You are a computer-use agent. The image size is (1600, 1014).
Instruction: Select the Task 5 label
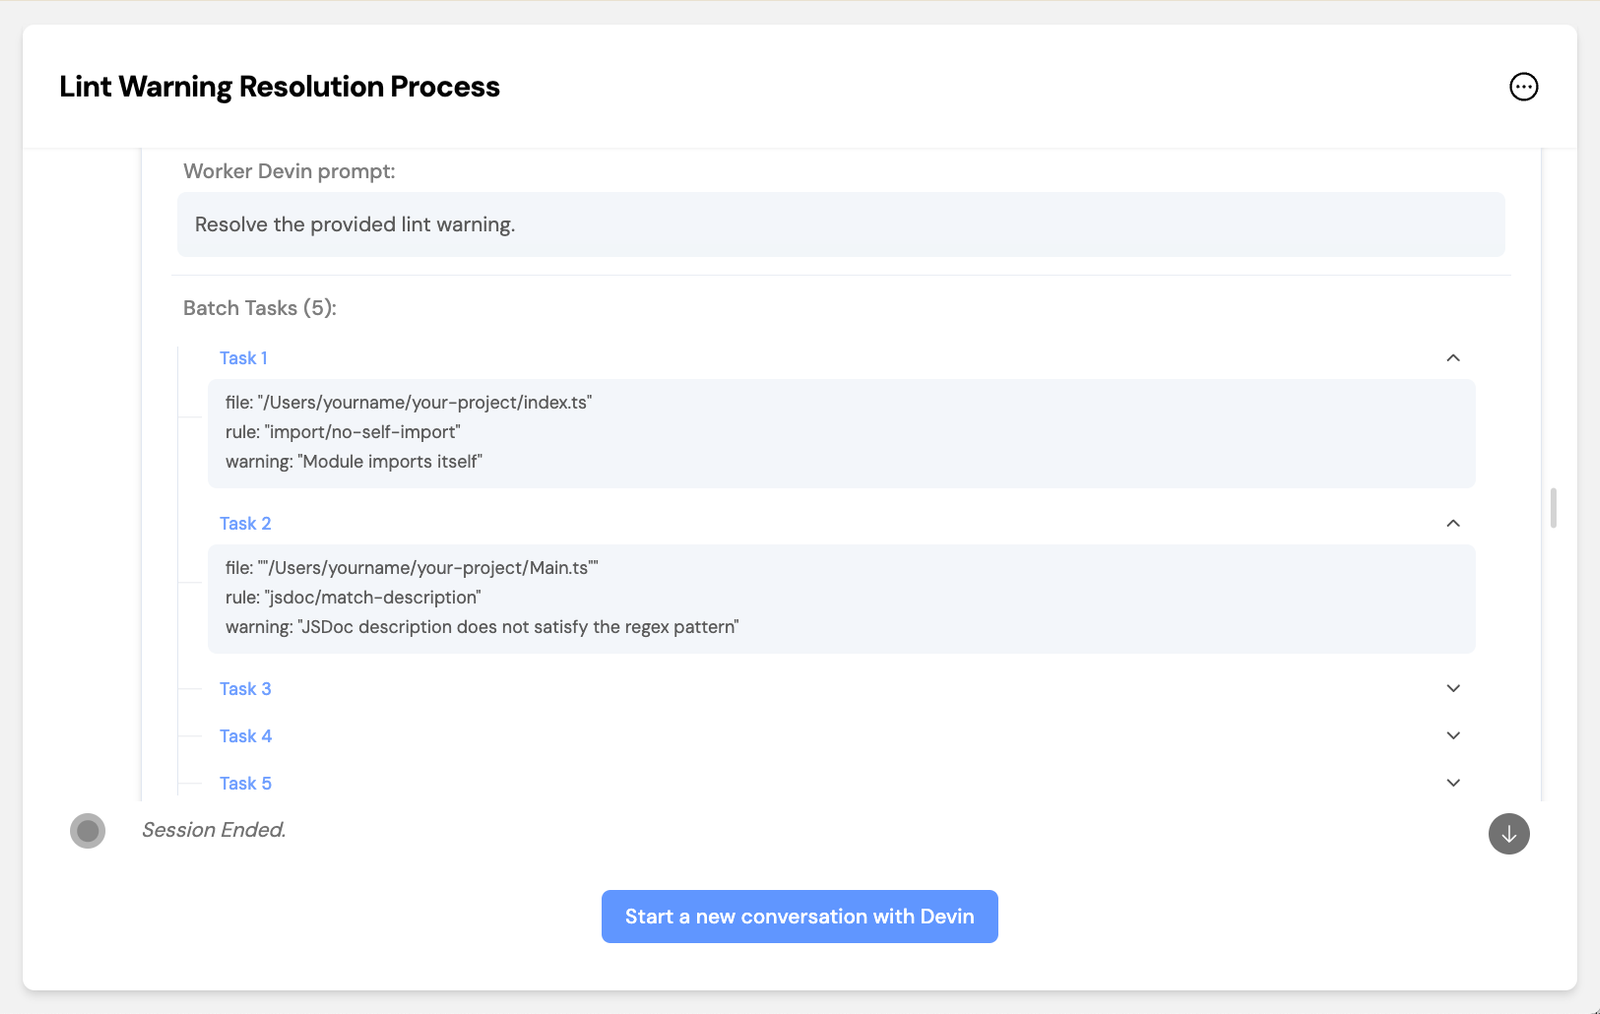click(x=245, y=783)
